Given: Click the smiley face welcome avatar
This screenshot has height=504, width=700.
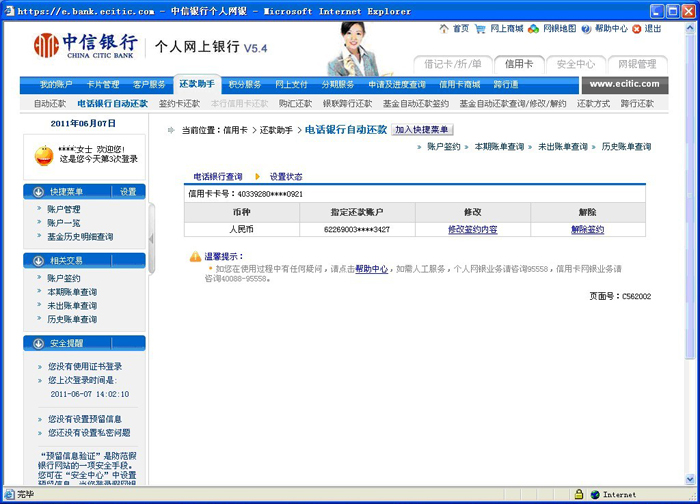Looking at the screenshot, I should pos(44,155).
